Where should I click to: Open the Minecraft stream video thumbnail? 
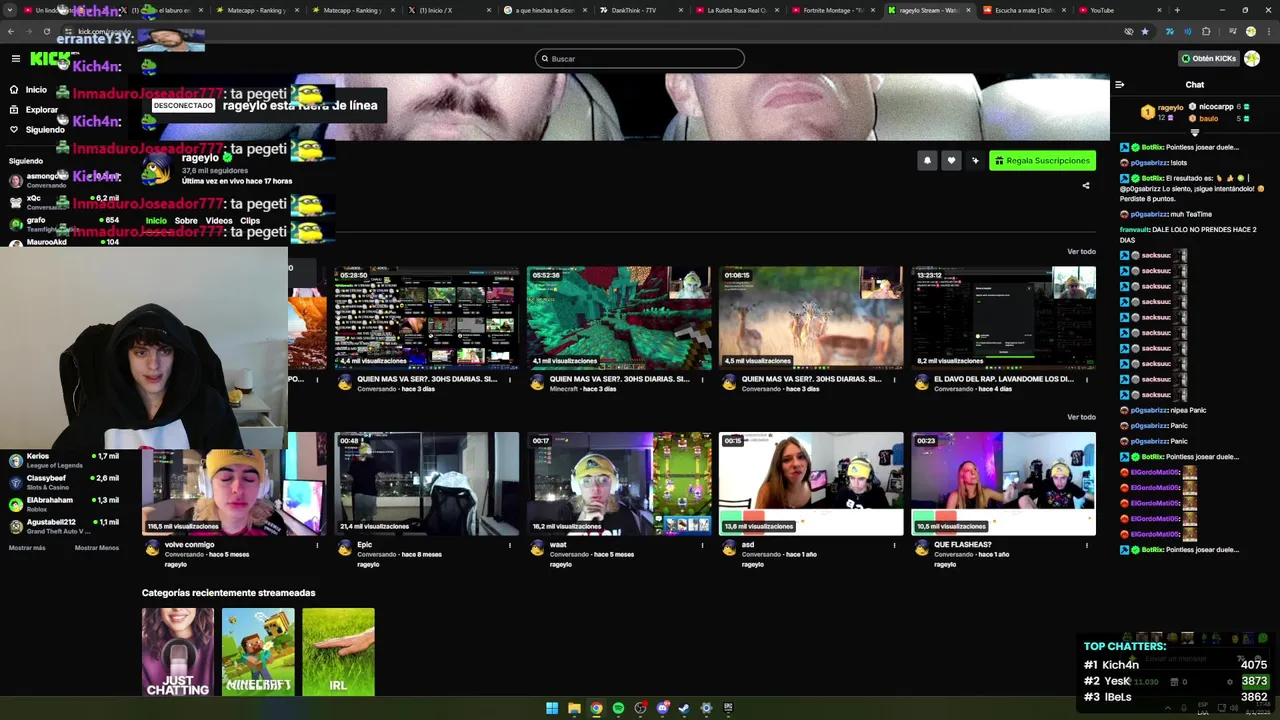tap(619, 318)
